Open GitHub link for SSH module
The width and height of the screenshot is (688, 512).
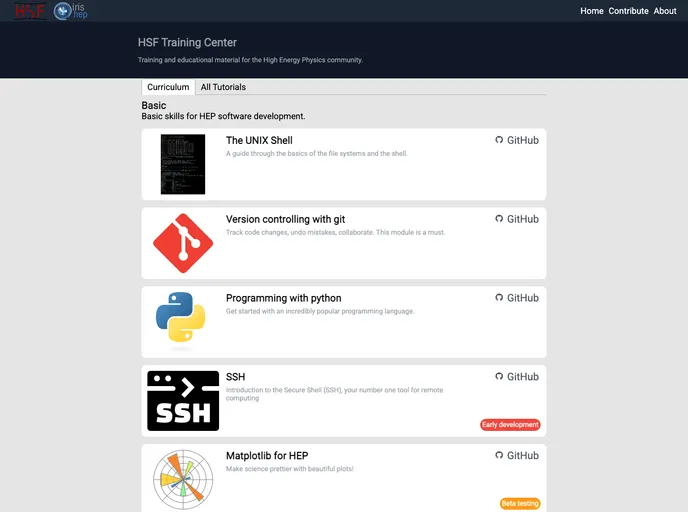pyautogui.click(x=517, y=377)
